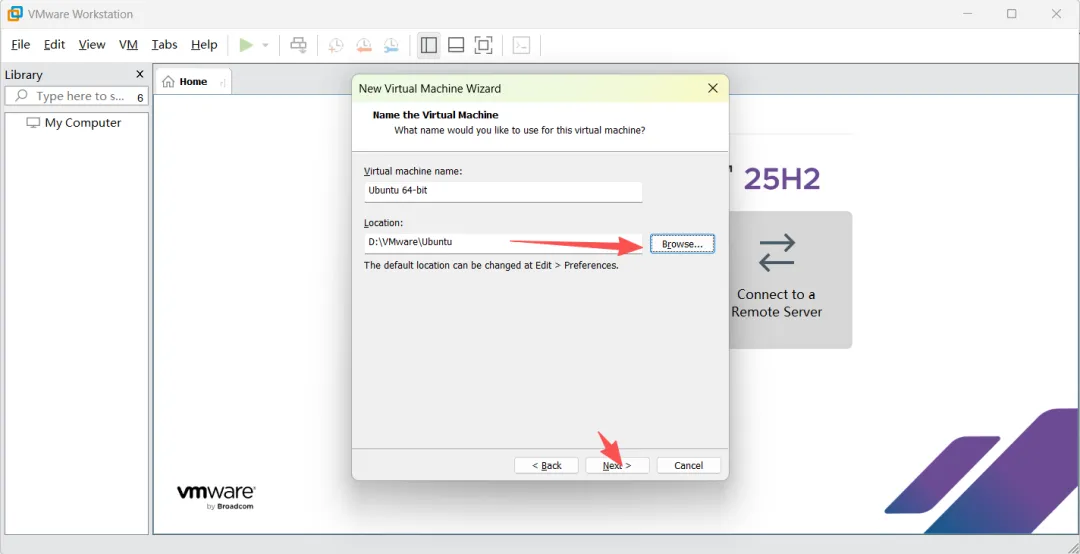Image resolution: width=1080 pixels, height=554 pixels.
Task: Close the Library panel
Action: [140, 74]
